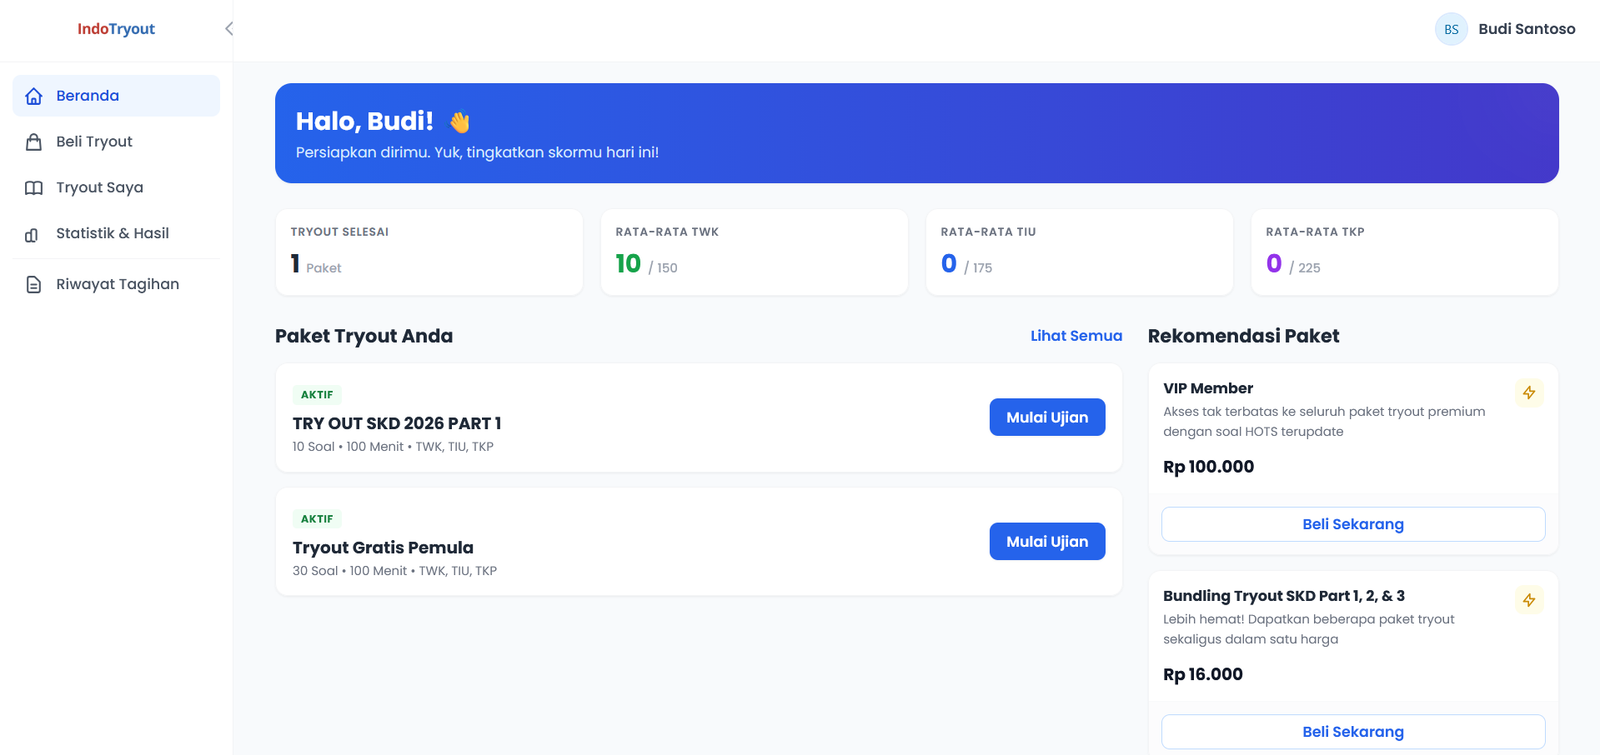The height and width of the screenshot is (755, 1600).
Task: Buy the Bundling Tryout SKD package
Action: 1353,732
